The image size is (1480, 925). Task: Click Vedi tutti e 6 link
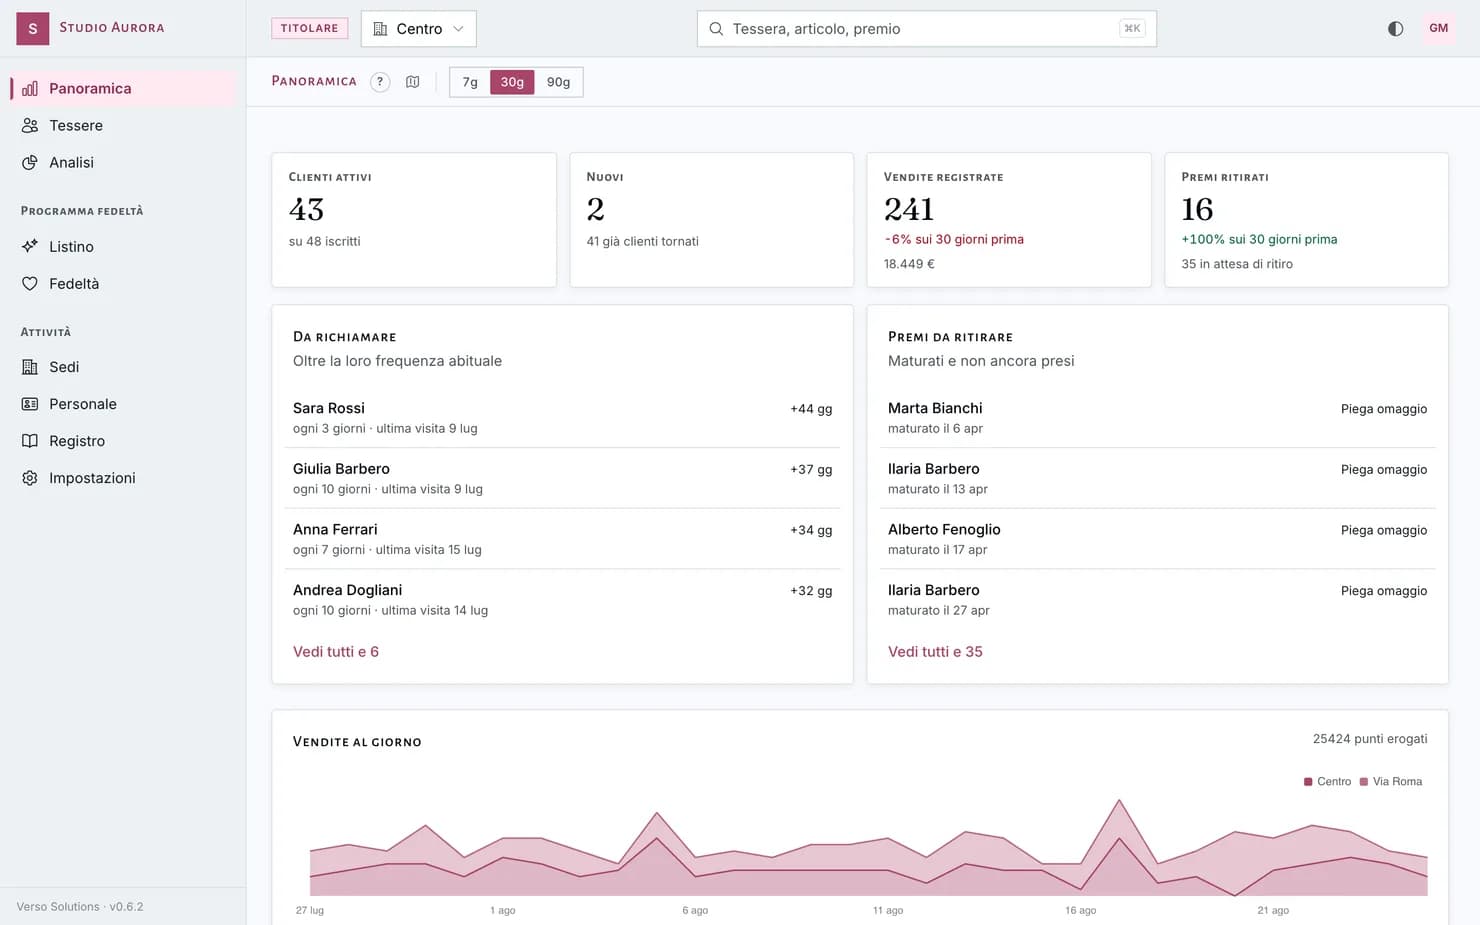[336, 651]
